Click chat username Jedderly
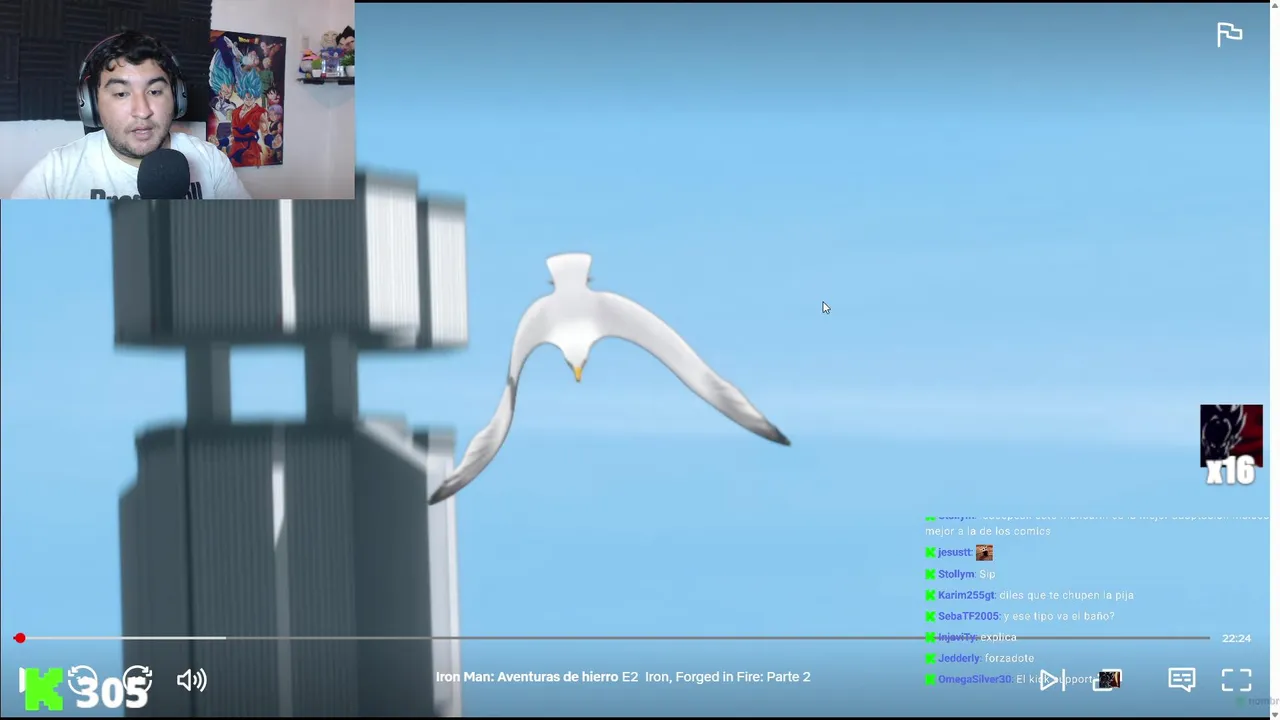The width and height of the screenshot is (1280, 720). pos(960,658)
